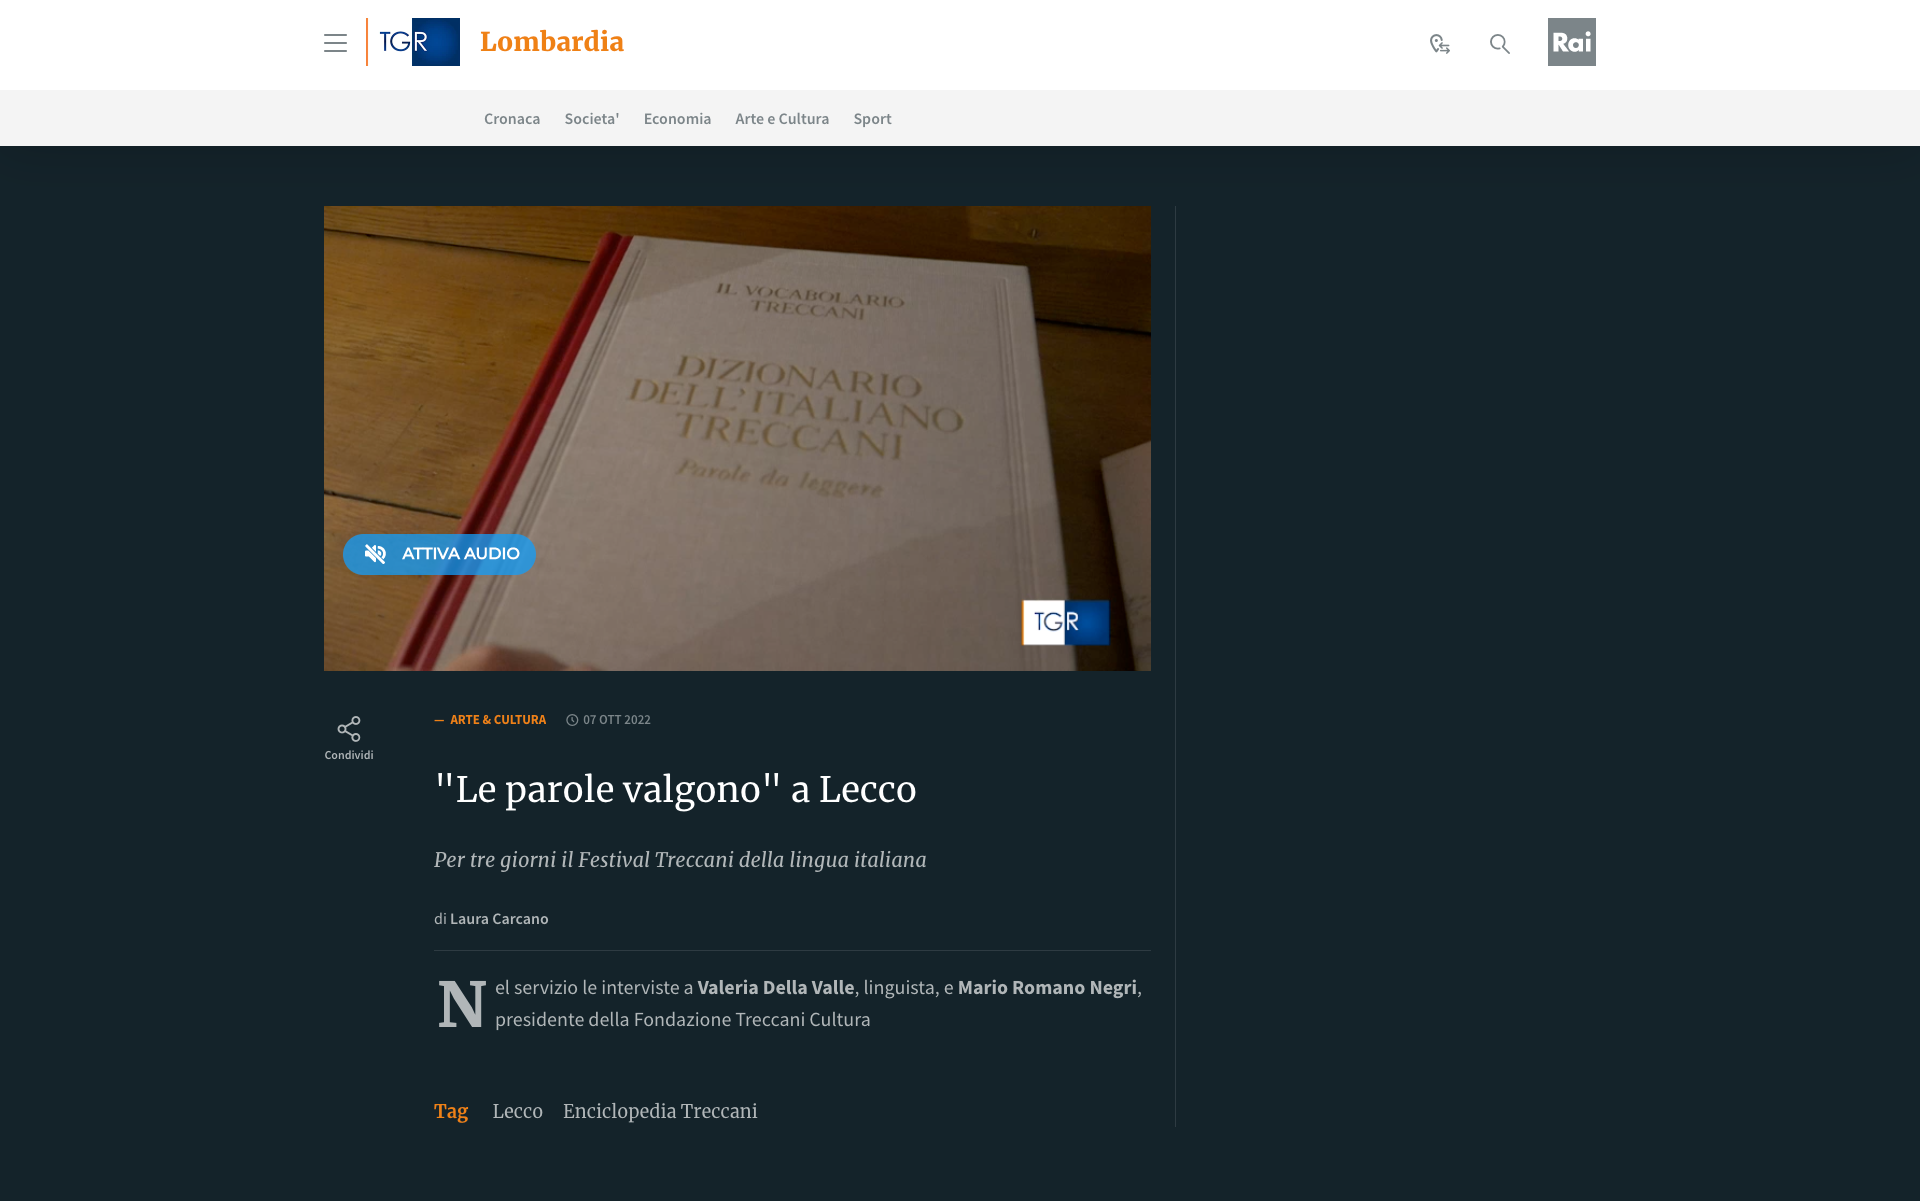The width and height of the screenshot is (1920, 1201).
Task: Click the name Valeria Della Valle
Action: pos(776,987)
